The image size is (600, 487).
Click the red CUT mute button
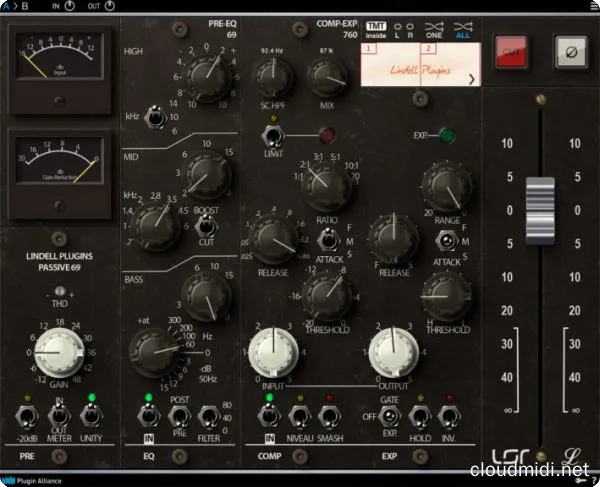click(510, 51)
